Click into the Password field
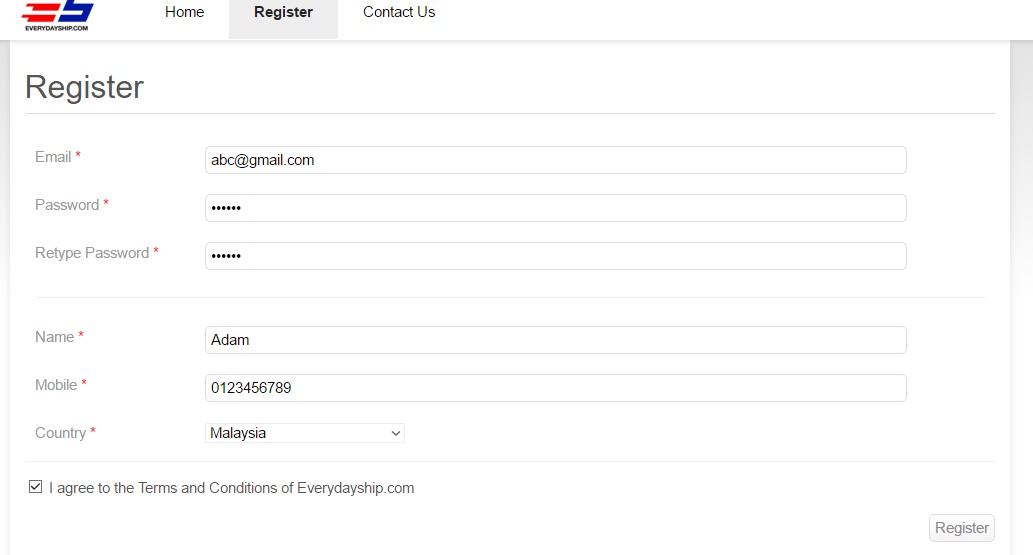 (555, 208)
